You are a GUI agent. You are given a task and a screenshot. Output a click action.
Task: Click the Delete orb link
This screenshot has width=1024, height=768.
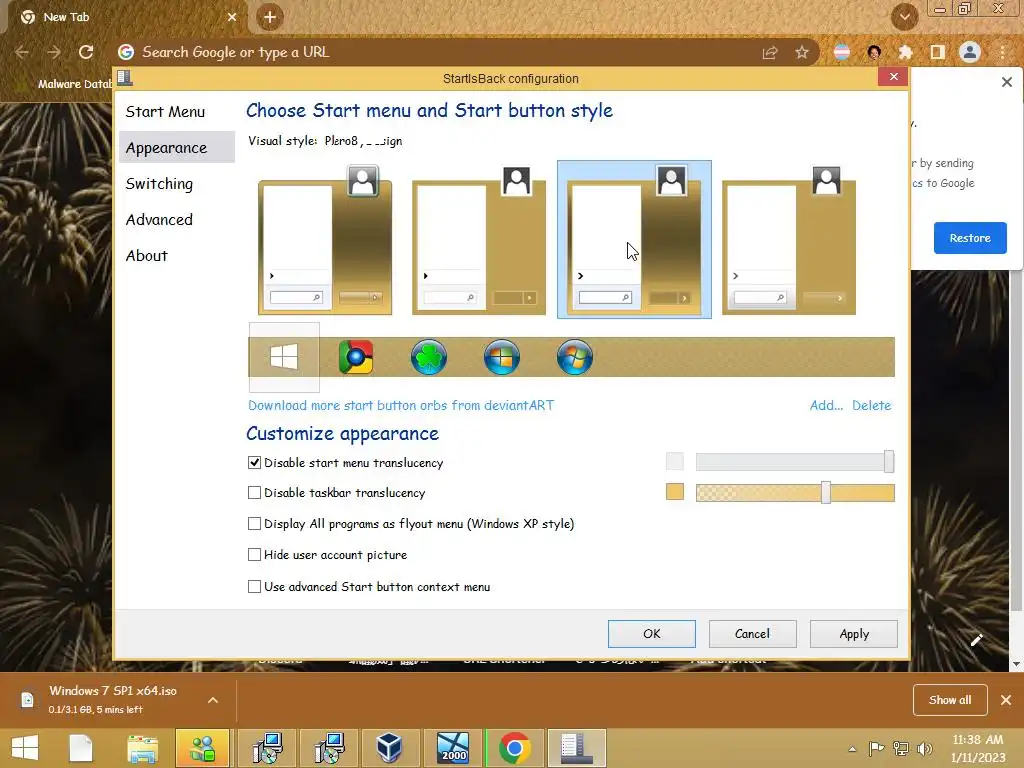[871, 405]
